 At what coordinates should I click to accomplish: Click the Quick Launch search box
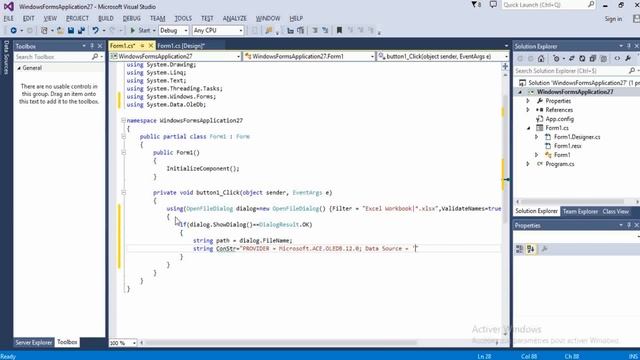[549, 5]
